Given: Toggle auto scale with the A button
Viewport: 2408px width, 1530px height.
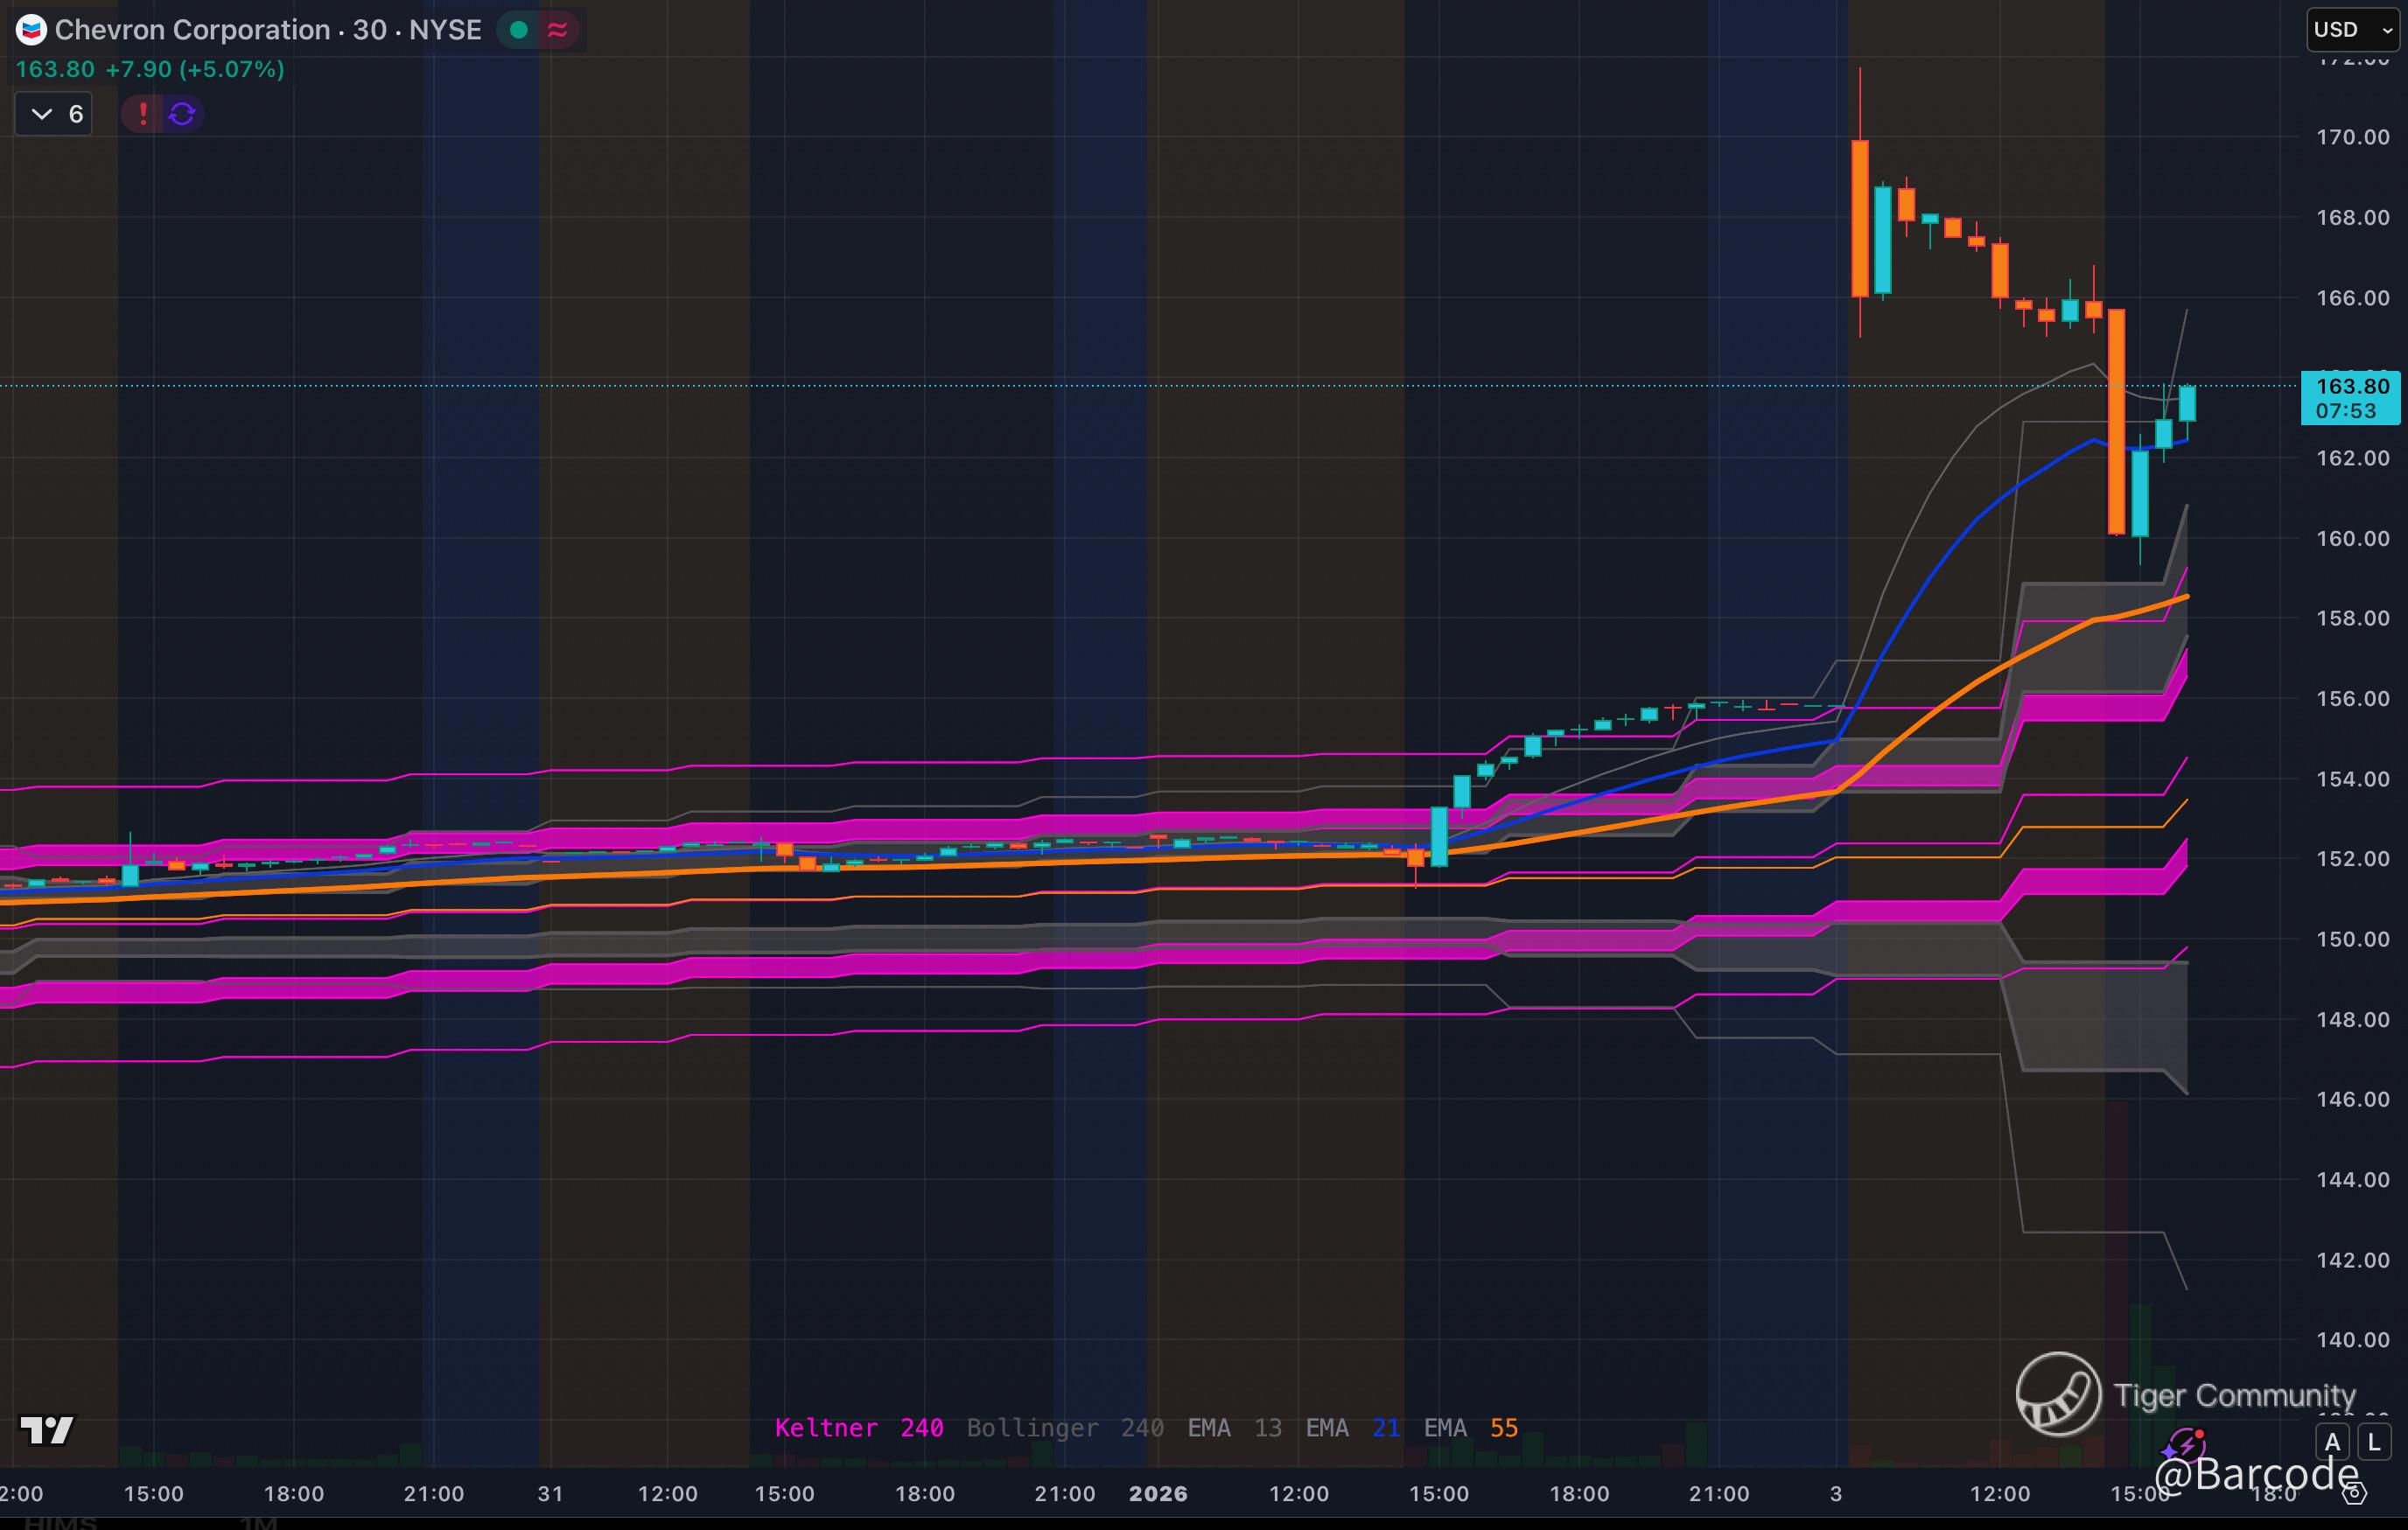Looking at the screenshot, I should coord(2332,1442).
